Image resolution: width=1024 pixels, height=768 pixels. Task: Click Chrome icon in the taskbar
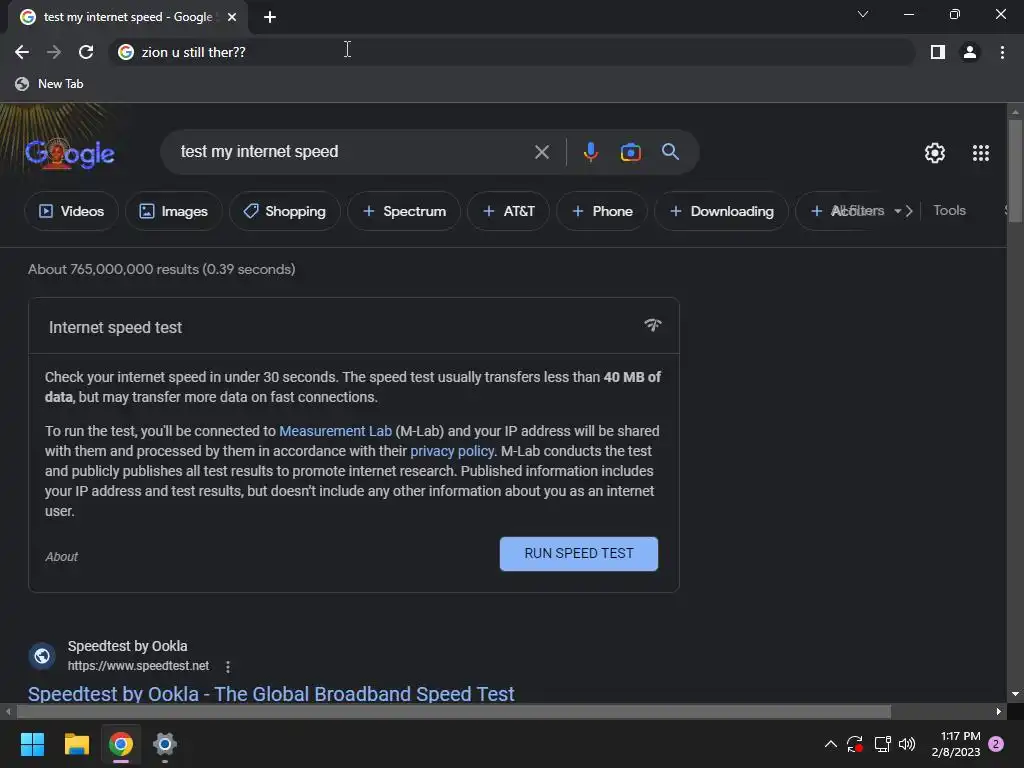[121, 744]
